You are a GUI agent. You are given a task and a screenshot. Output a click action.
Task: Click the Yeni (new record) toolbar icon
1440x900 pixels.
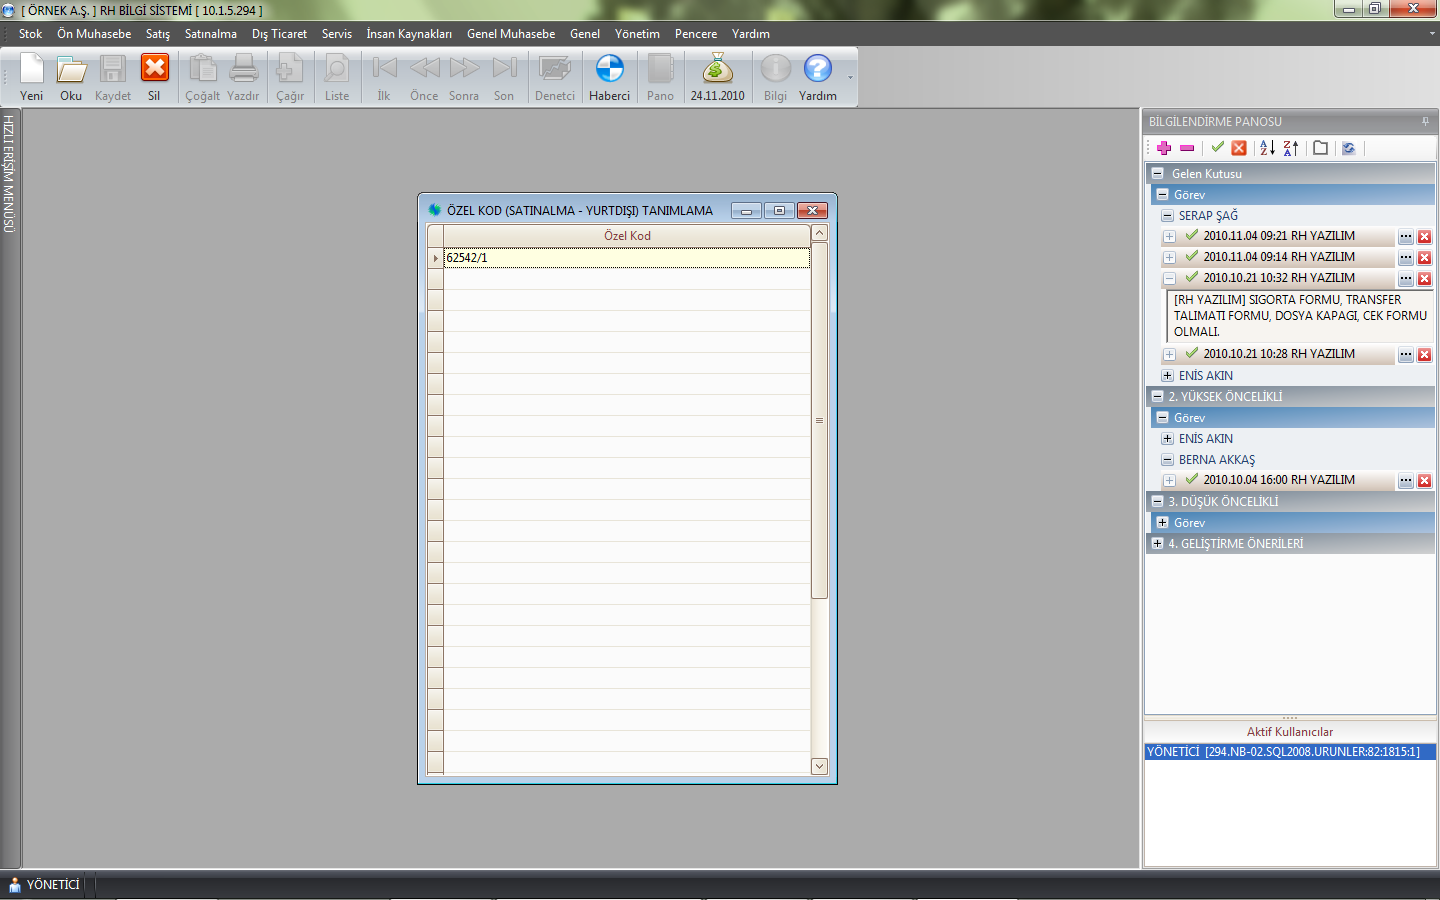pos(32,70)
